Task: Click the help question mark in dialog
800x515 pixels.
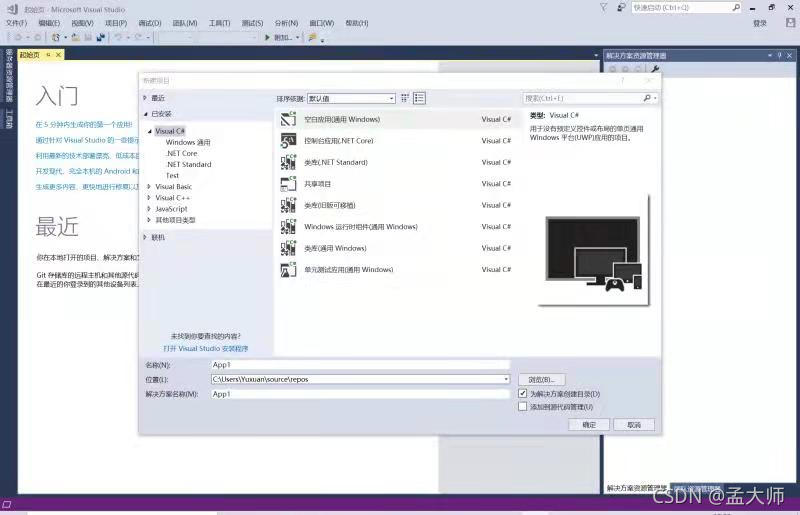Action: (x=622, y=81)
